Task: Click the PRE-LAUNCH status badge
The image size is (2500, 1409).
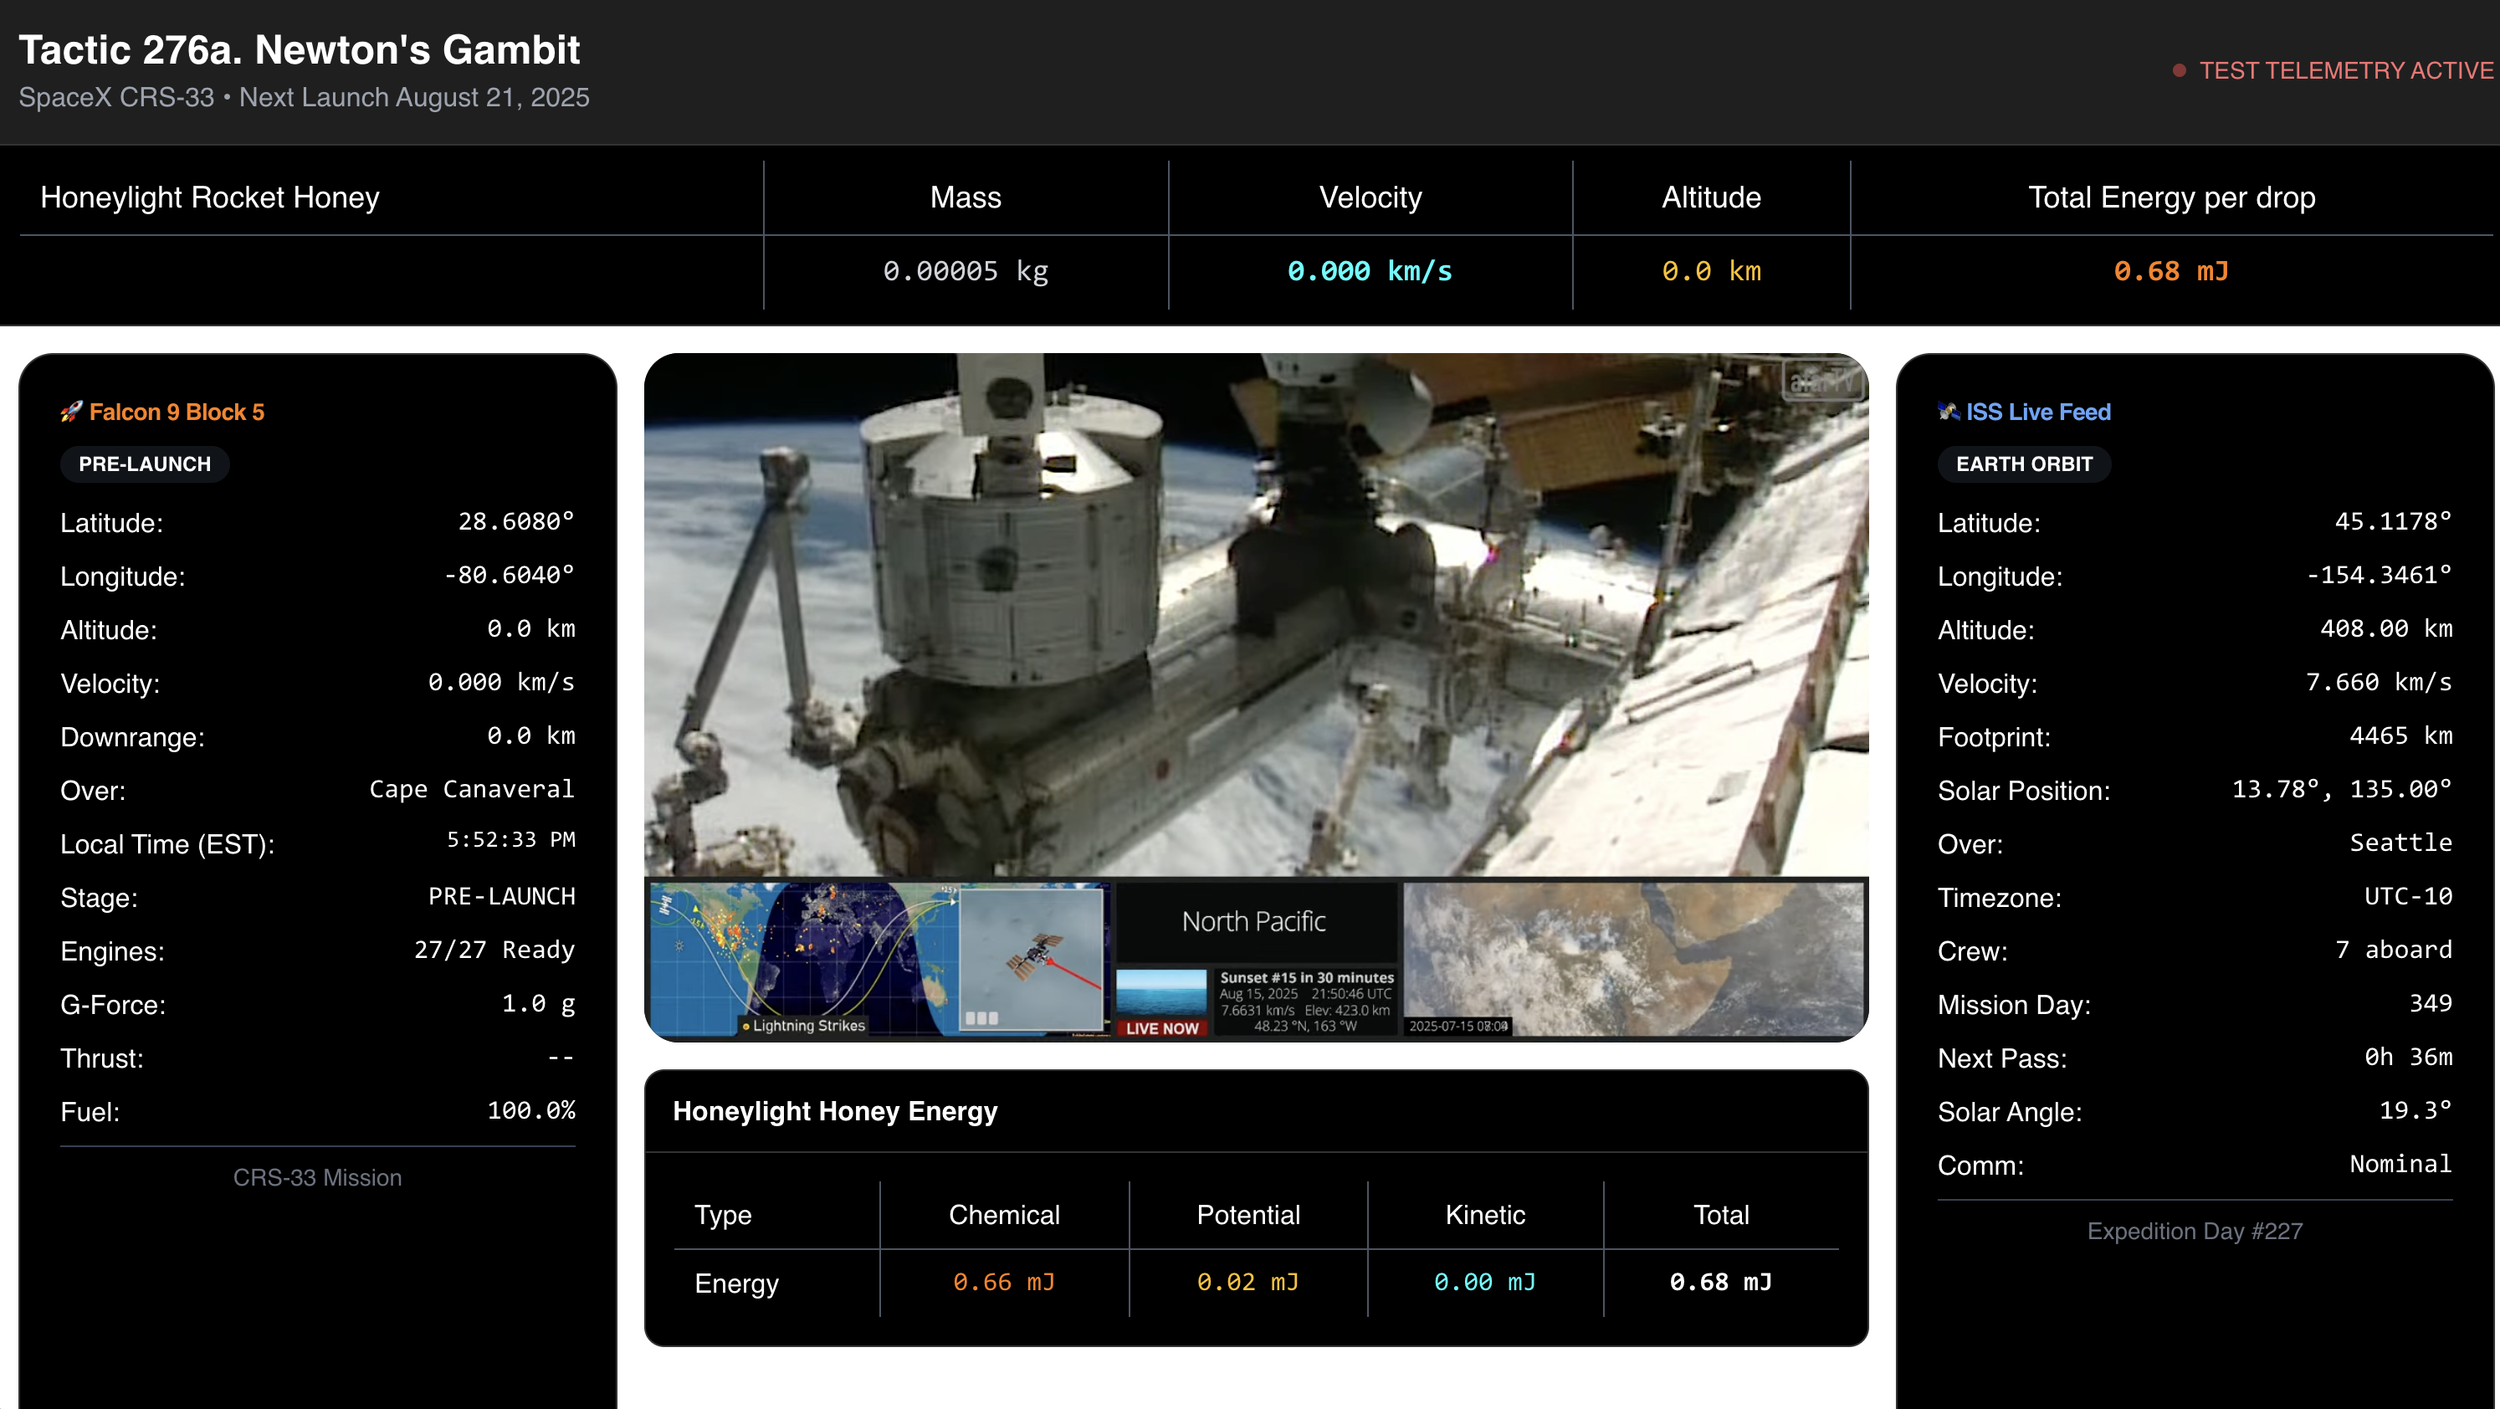Action: click(x=145, y=464)
